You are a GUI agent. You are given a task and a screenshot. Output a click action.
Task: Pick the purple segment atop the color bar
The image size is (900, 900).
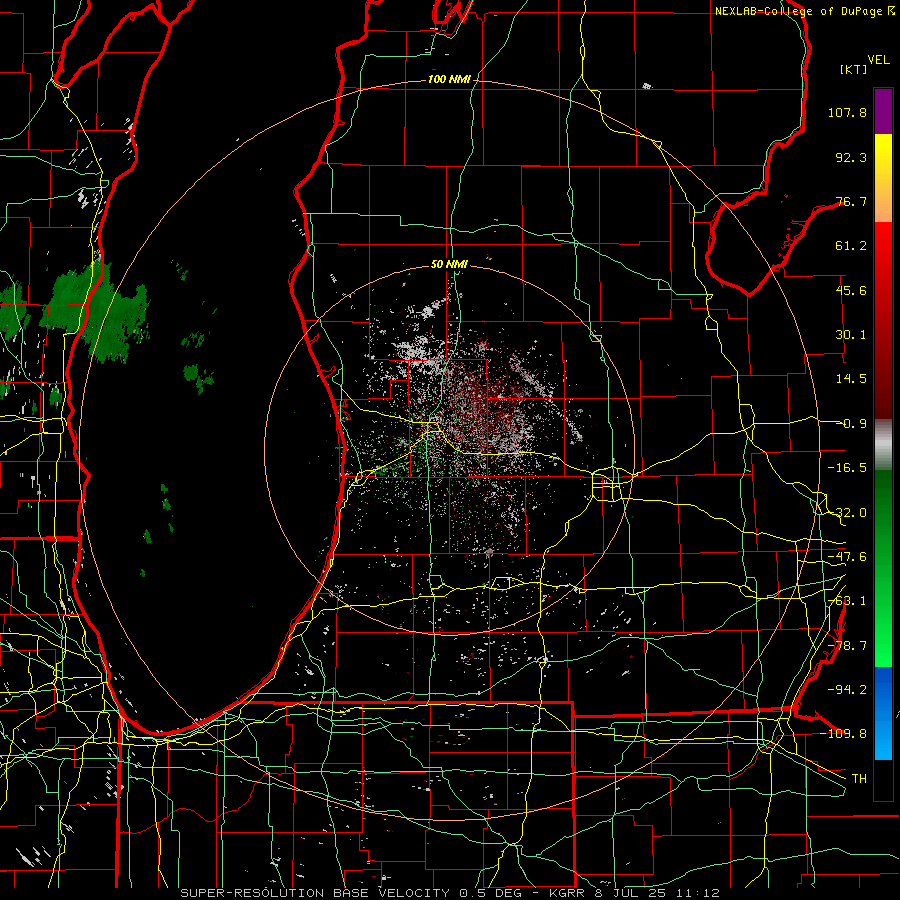[883, 111]
